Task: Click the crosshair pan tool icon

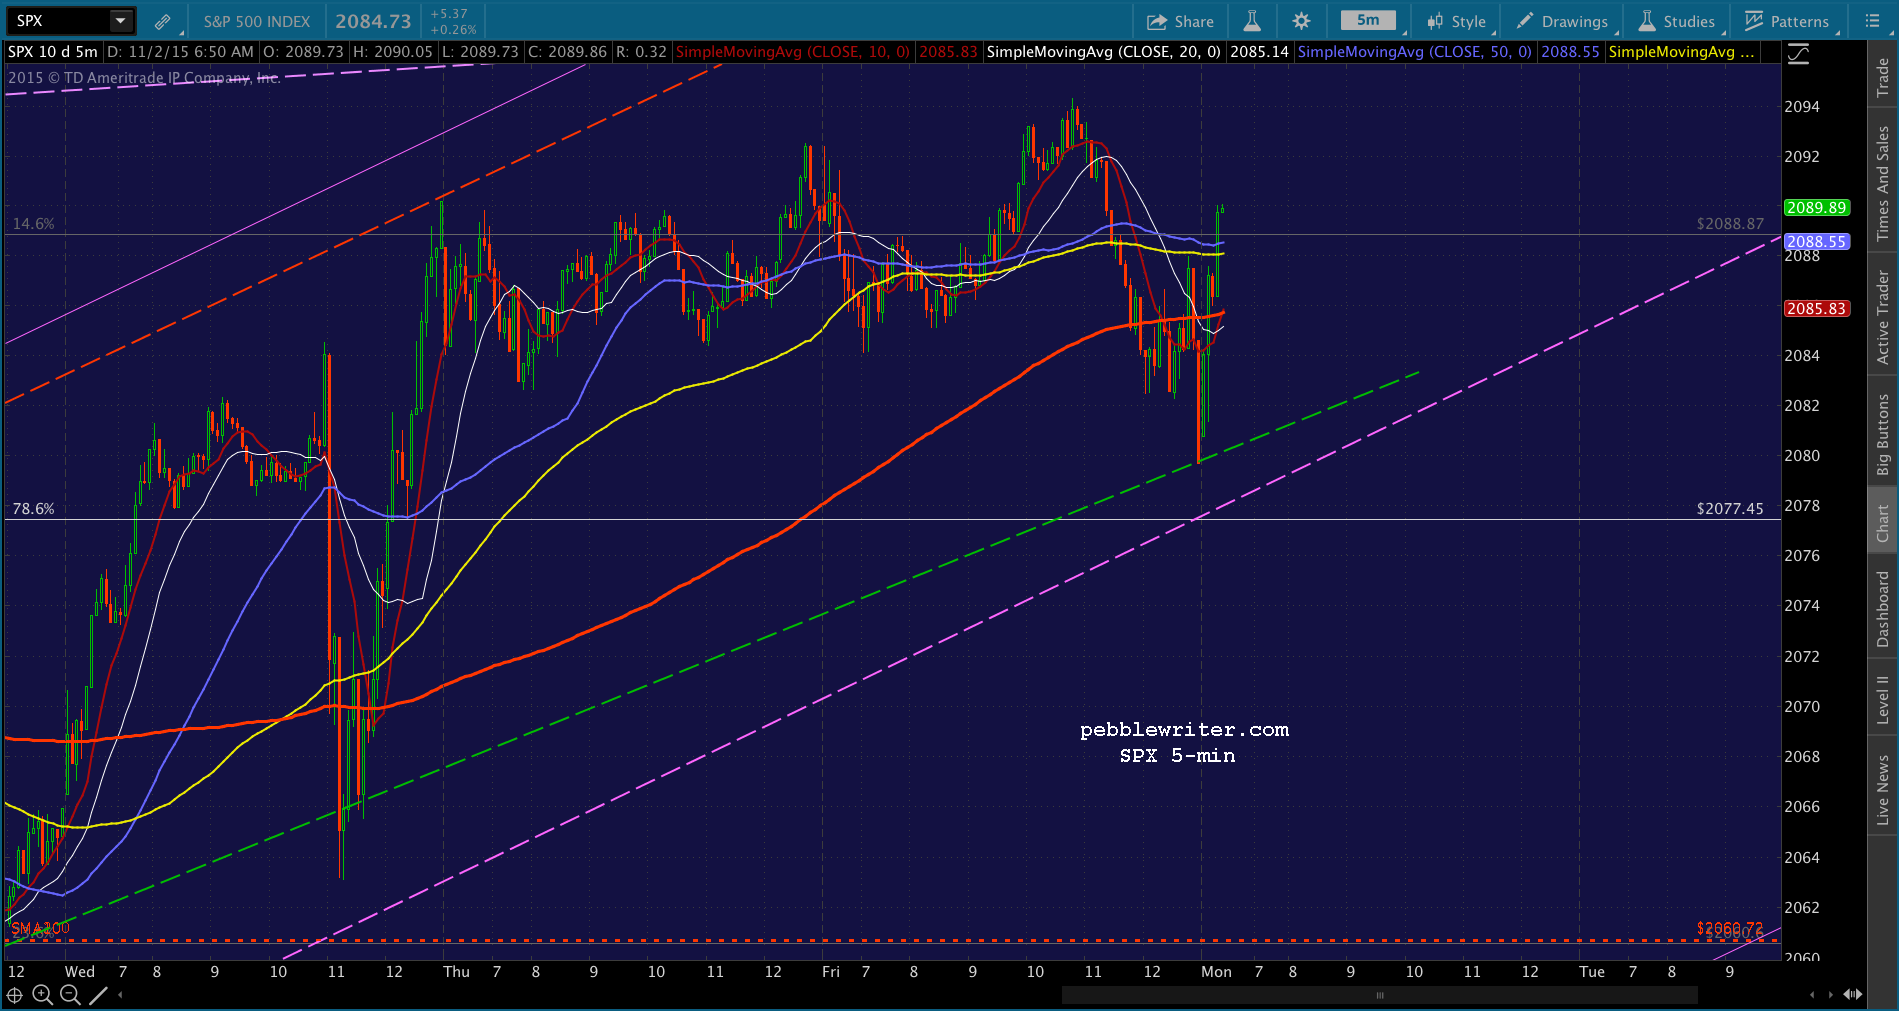Action: 14,995
